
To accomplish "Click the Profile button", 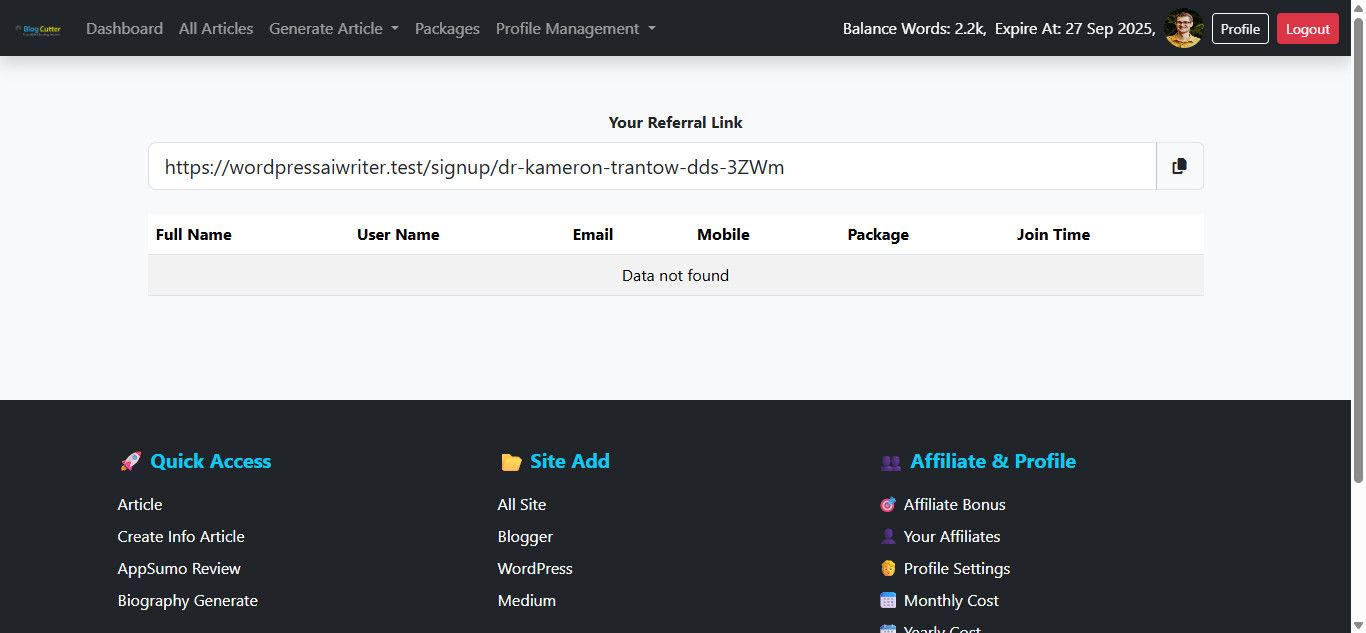I will pyautogui.click(x=1240, y=29).
